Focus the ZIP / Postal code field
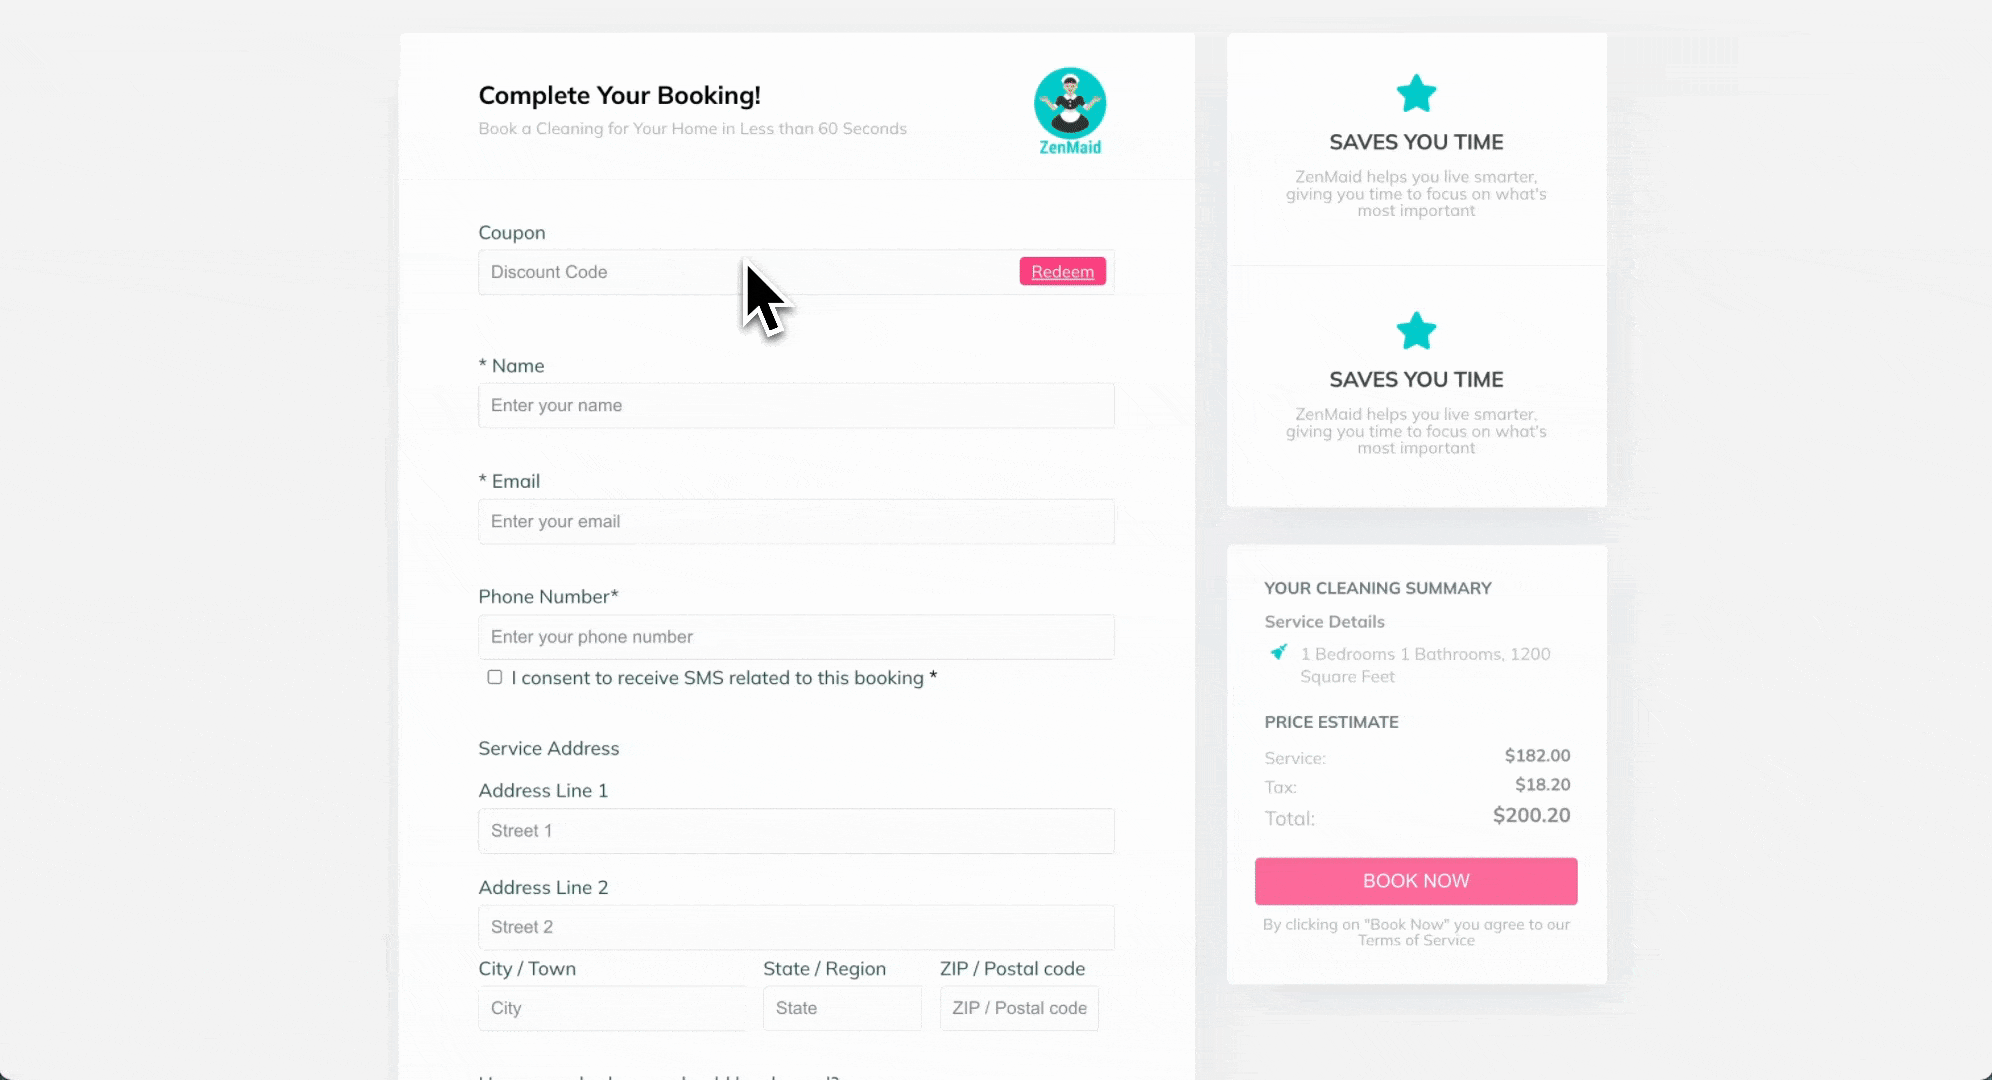The image size is (1992, 1080). click(x=1018, y=1008)
